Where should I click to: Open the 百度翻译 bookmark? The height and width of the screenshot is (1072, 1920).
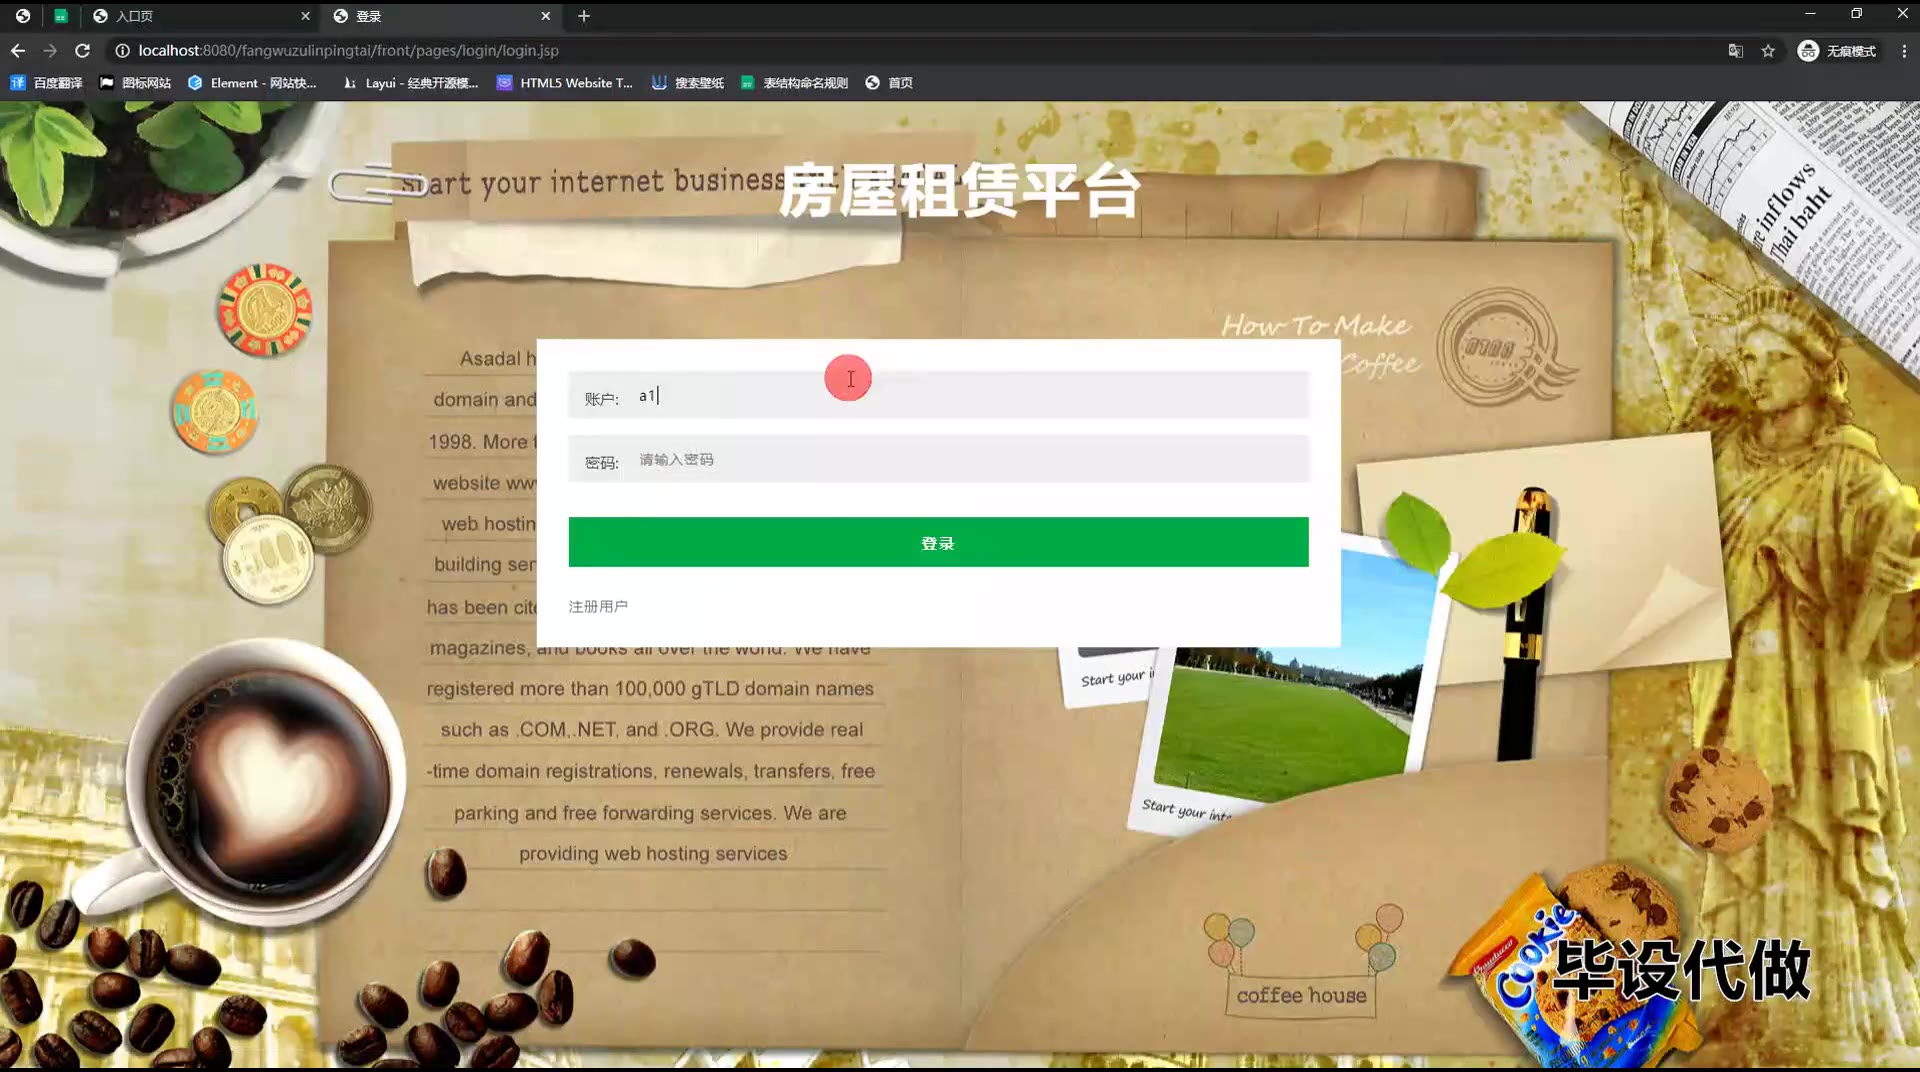pos(46,83)
